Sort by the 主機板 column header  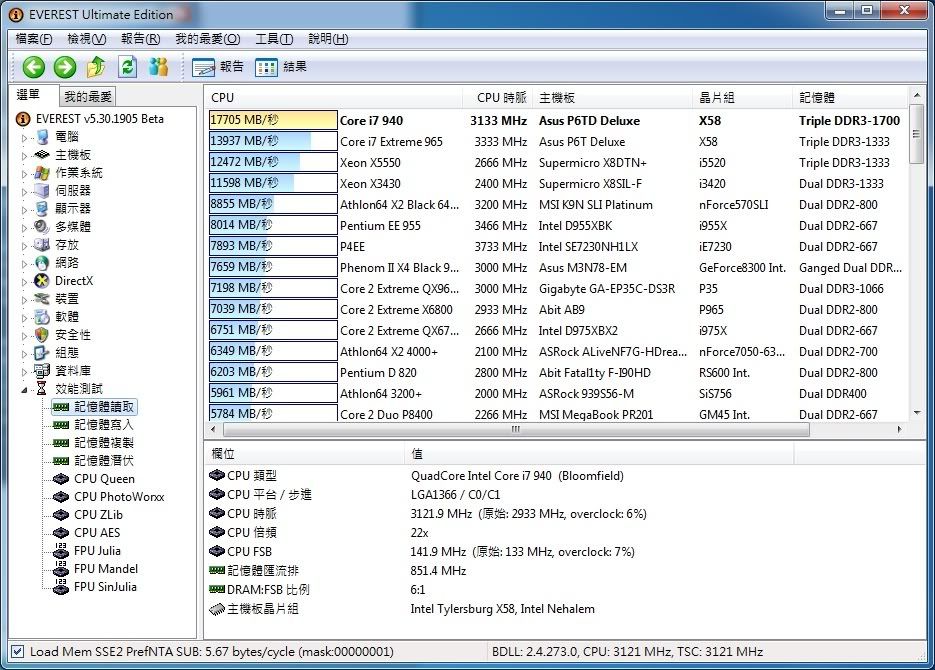(612, 98)
